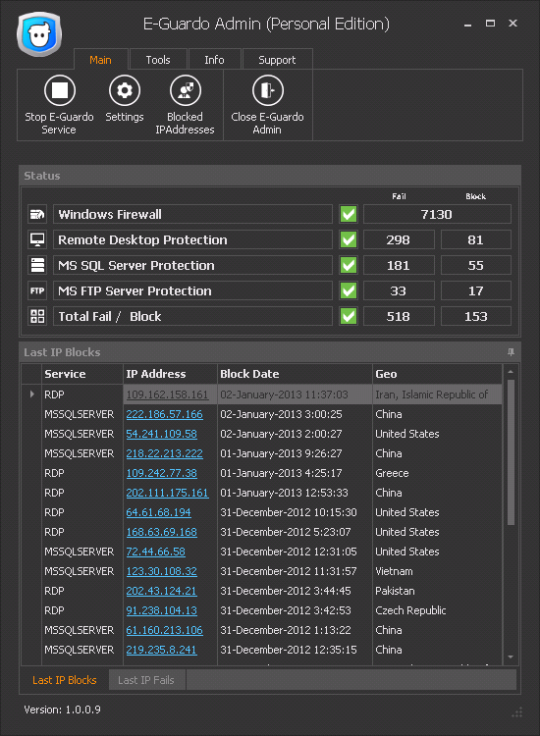
Task: Open IP link 202.43.124.21
Action: click(162, 591)
